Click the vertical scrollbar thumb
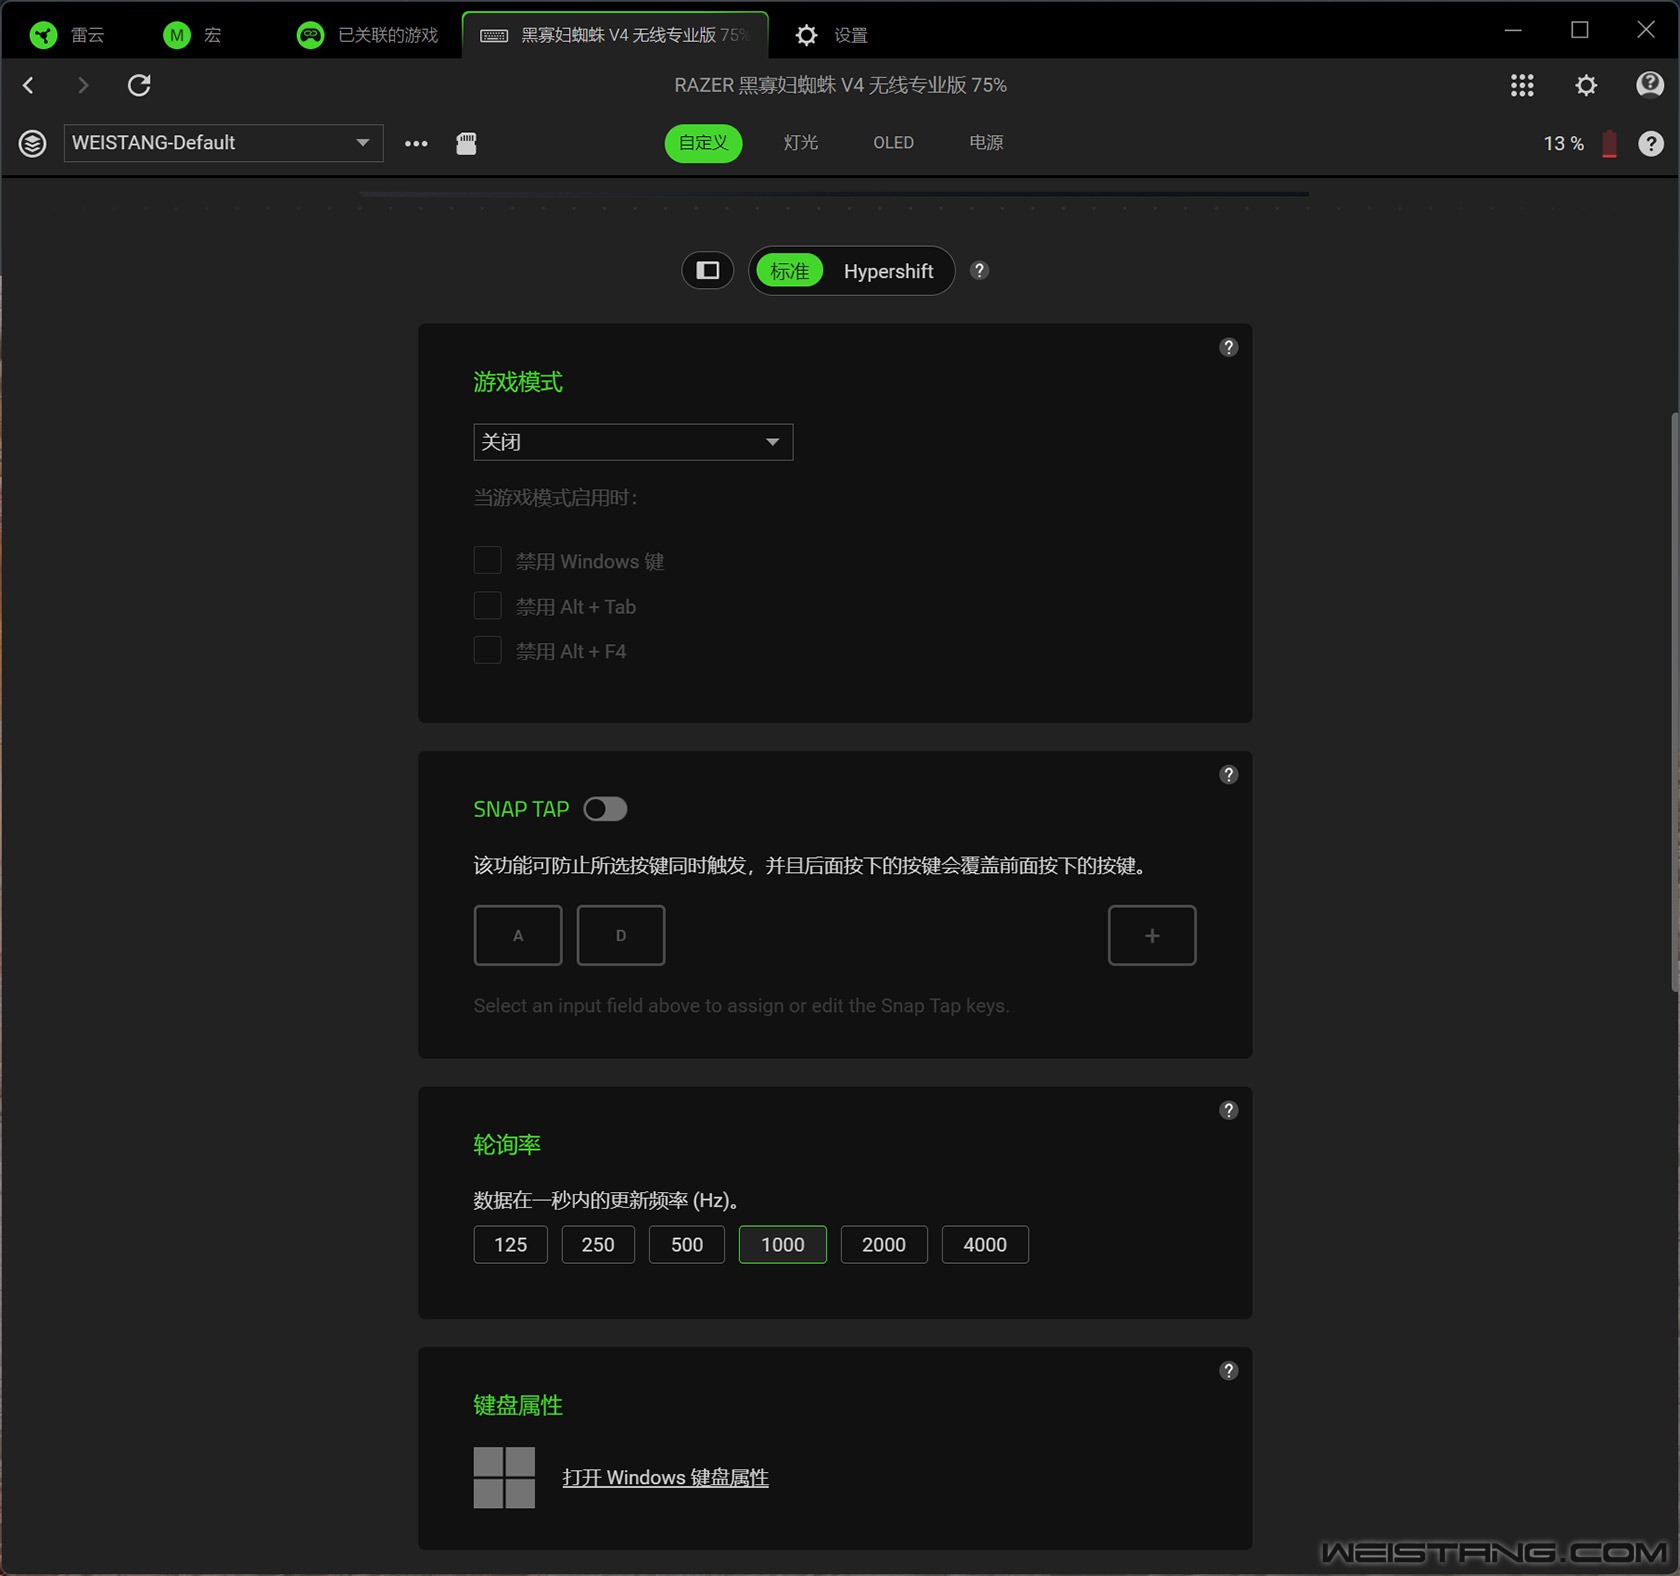1680x1576 pixels. click(1674, 700)
